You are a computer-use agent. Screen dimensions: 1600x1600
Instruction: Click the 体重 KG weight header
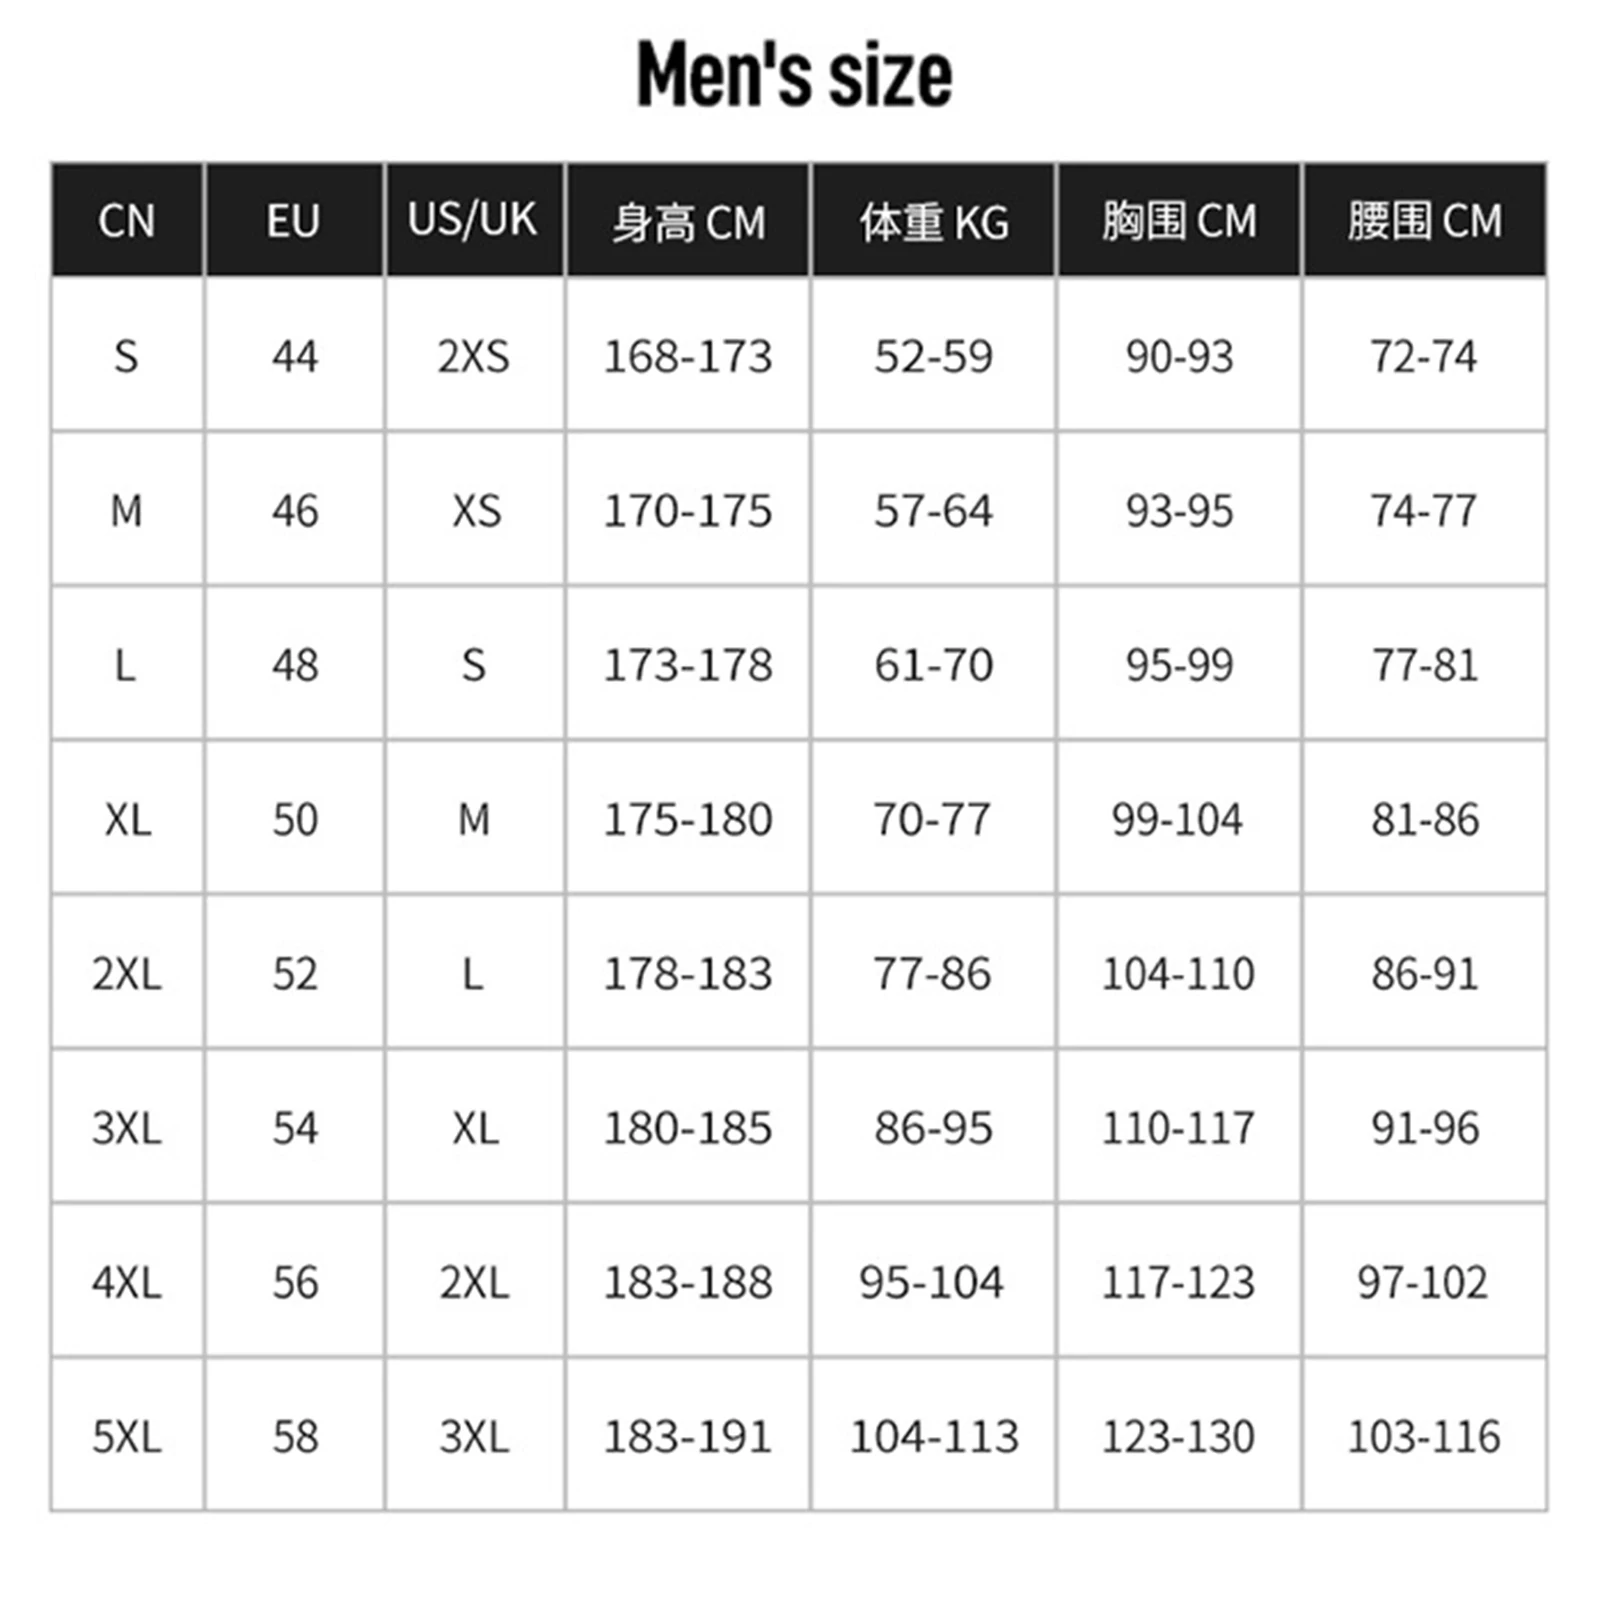coord(934,222)
